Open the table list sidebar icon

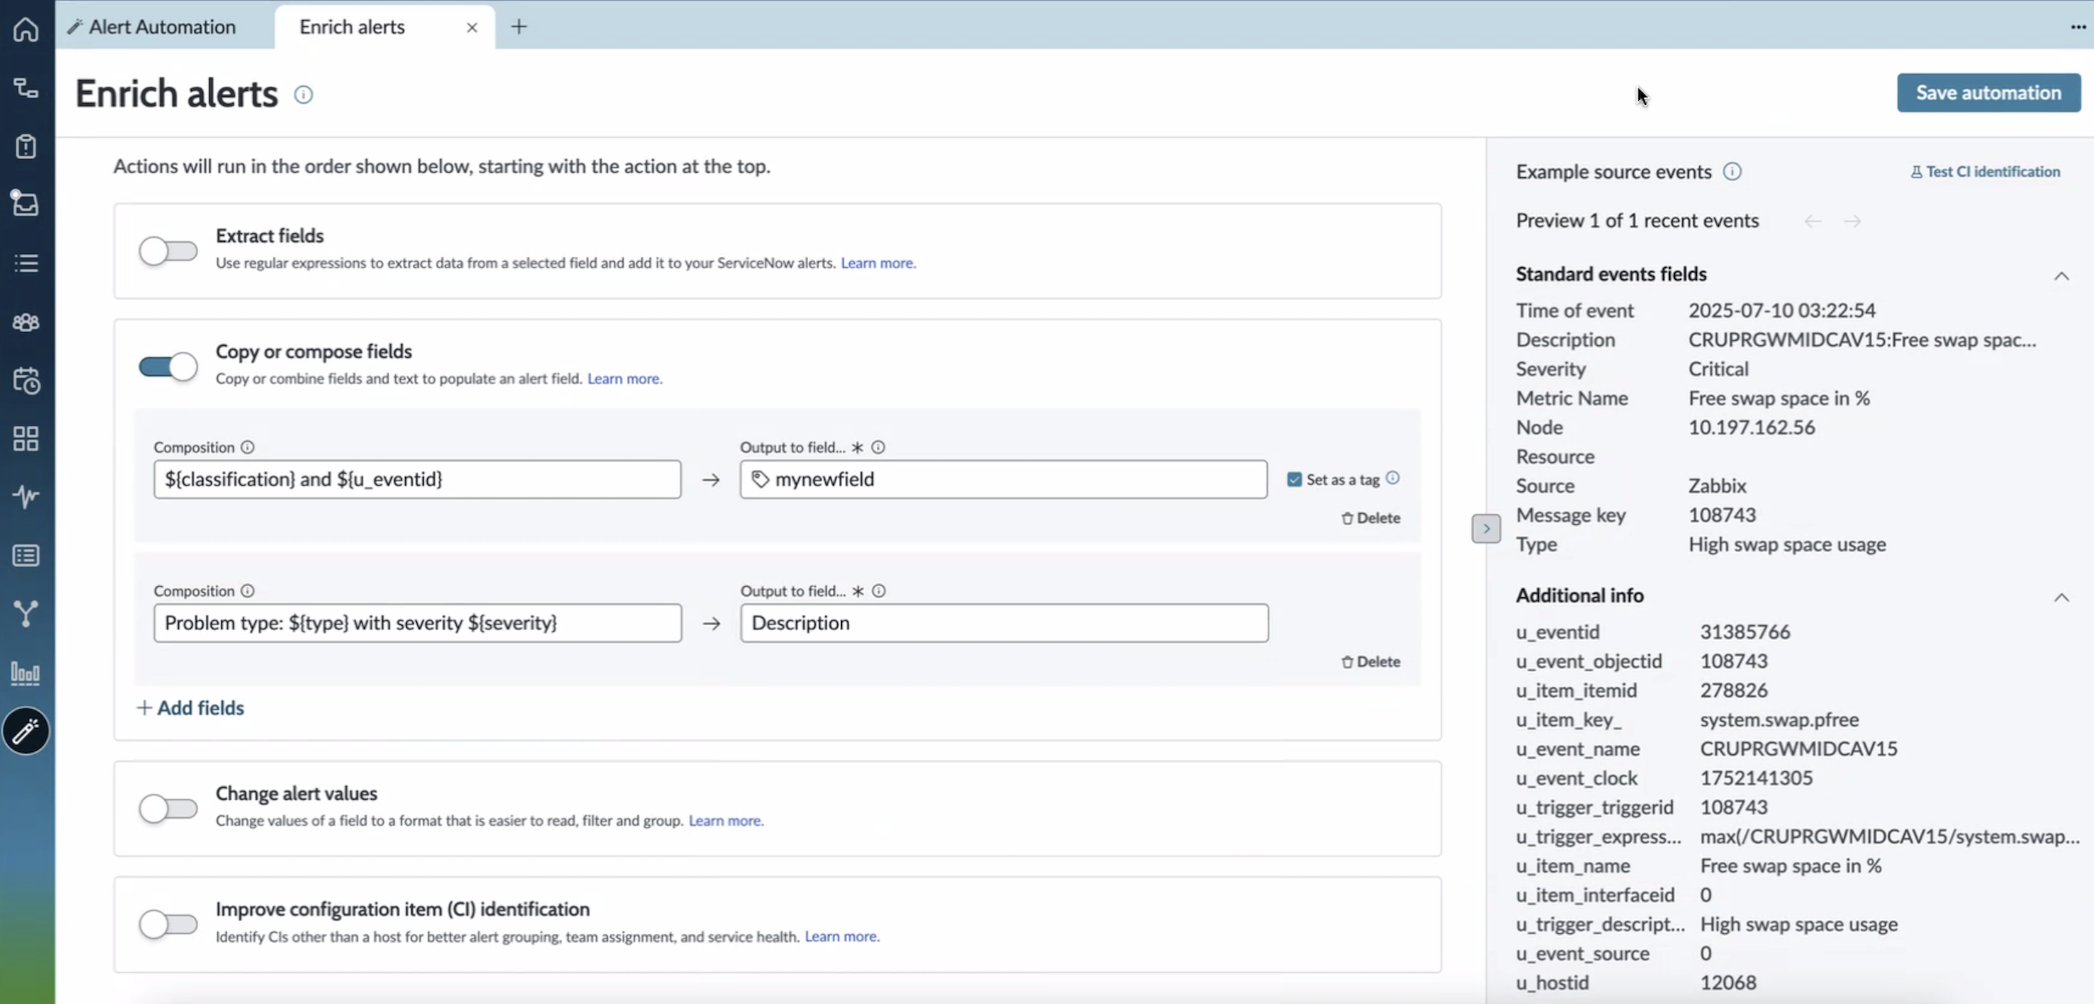[26, 556]
